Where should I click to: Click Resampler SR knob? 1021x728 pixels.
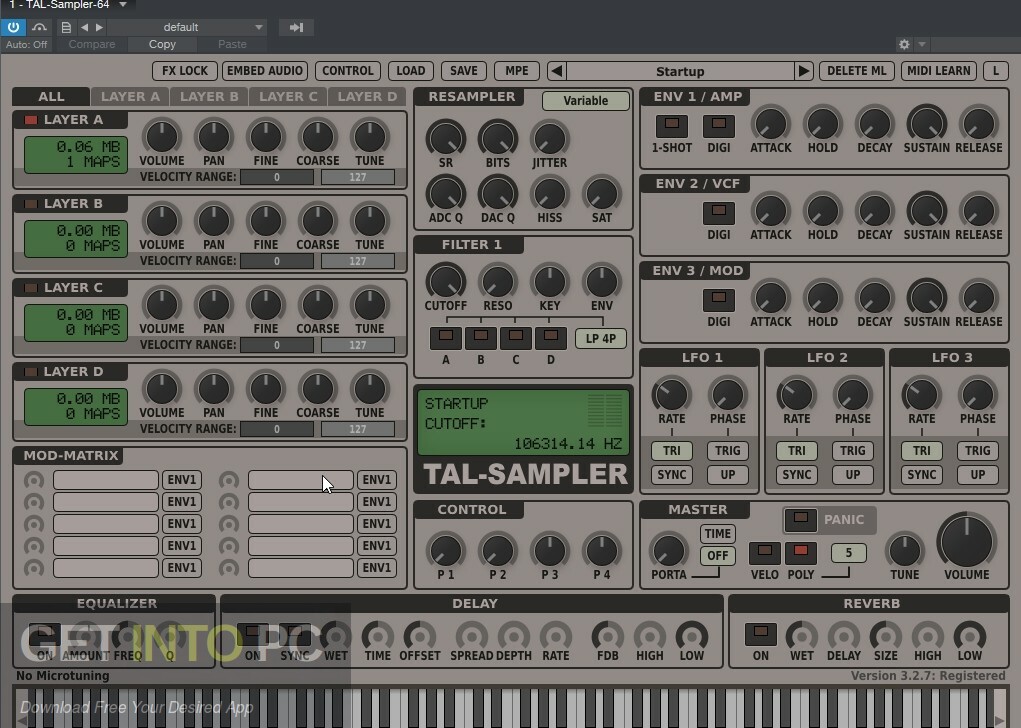tap(445, 138)
